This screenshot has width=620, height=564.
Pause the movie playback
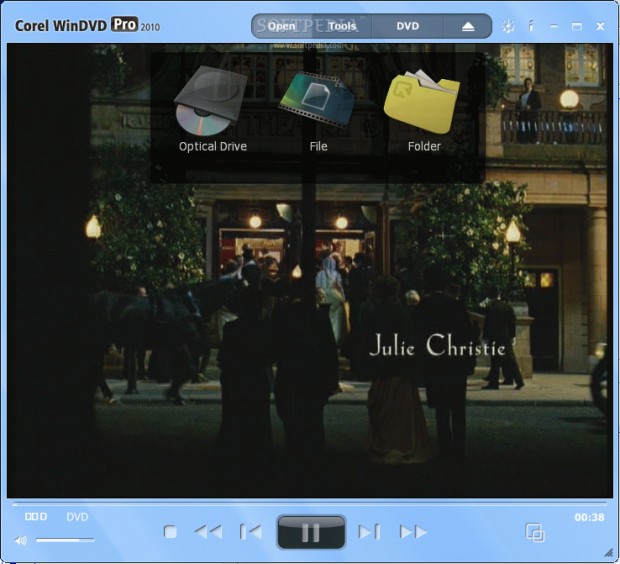click(311, 532)
